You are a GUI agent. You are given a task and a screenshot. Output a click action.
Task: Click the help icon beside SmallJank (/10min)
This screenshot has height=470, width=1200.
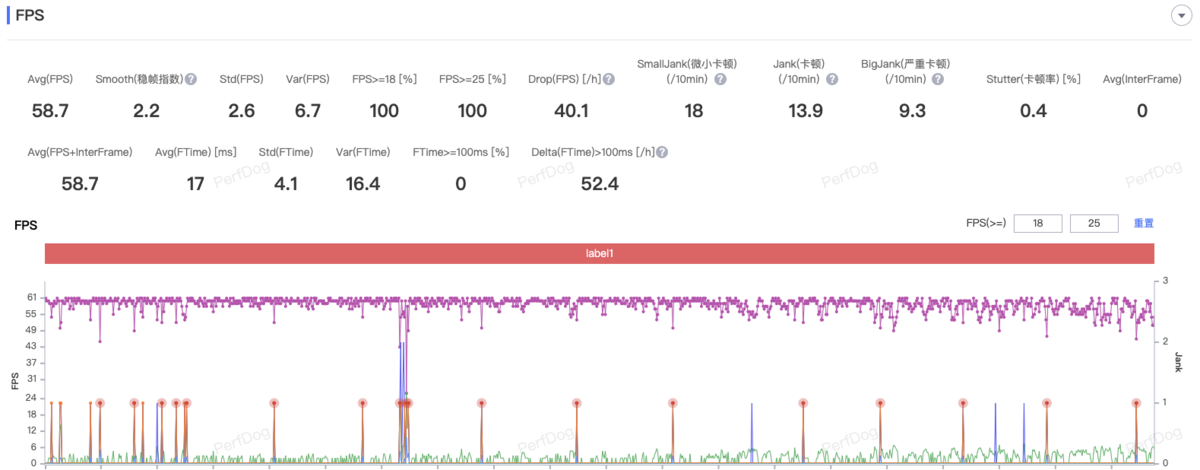tap(720, 79)
